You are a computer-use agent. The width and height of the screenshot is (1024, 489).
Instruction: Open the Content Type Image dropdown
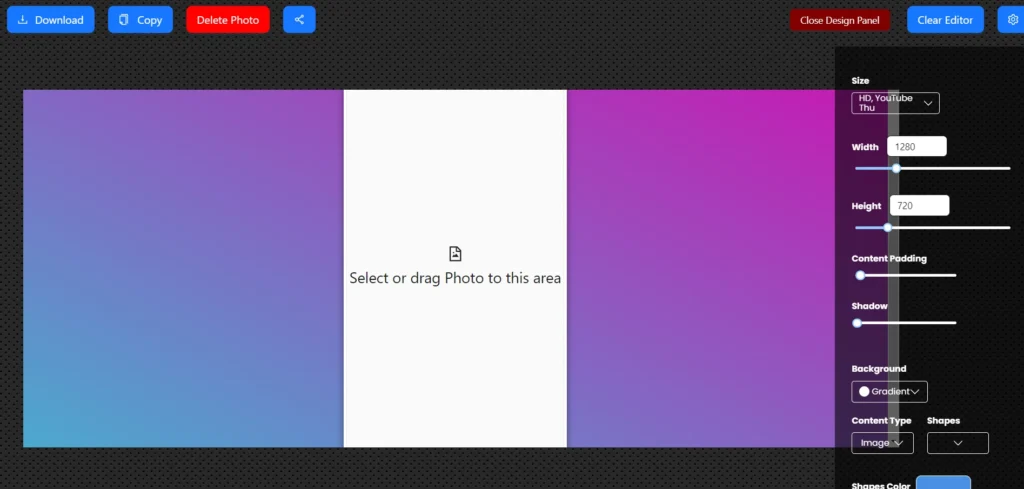coord(882,442)
